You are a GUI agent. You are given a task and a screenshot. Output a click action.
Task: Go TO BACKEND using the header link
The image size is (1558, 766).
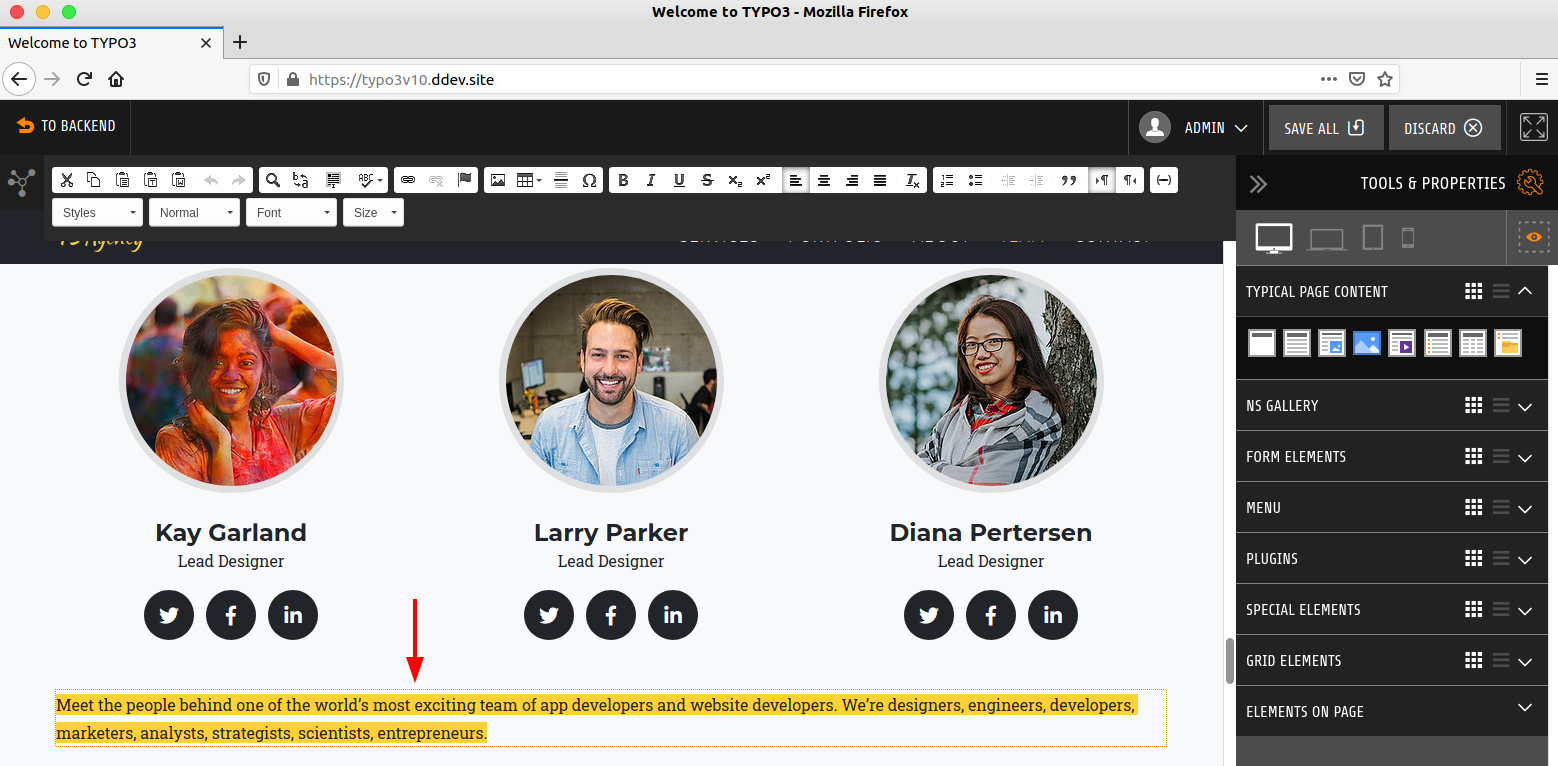[65, 126]
